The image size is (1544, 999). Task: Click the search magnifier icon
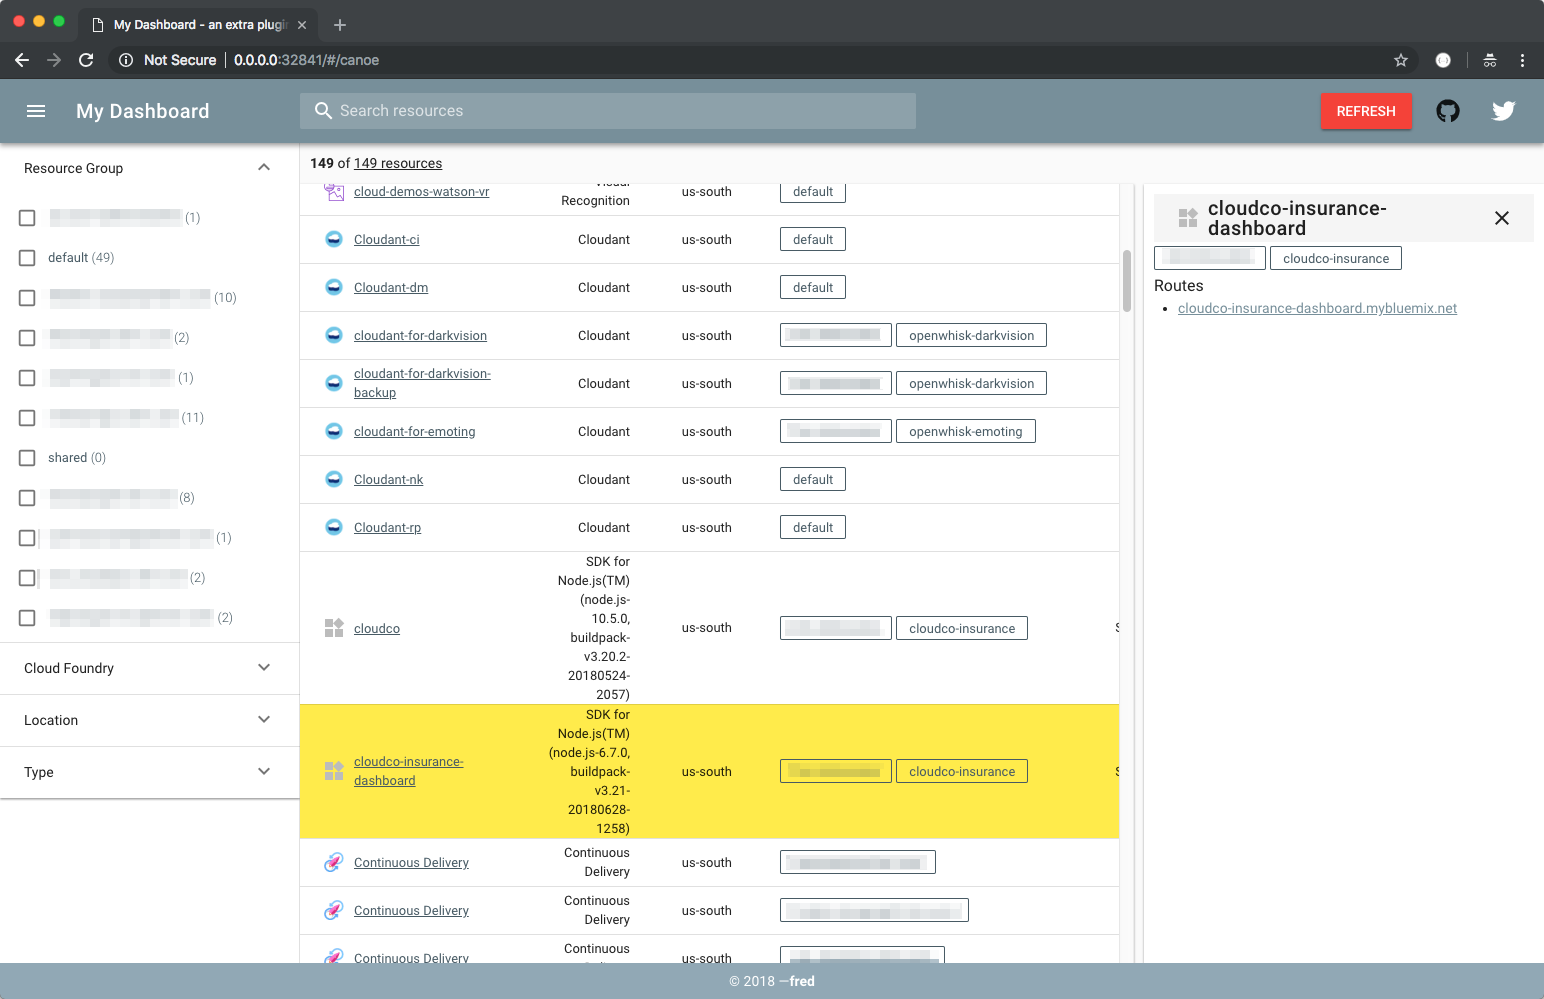click(x=323, y=110)
